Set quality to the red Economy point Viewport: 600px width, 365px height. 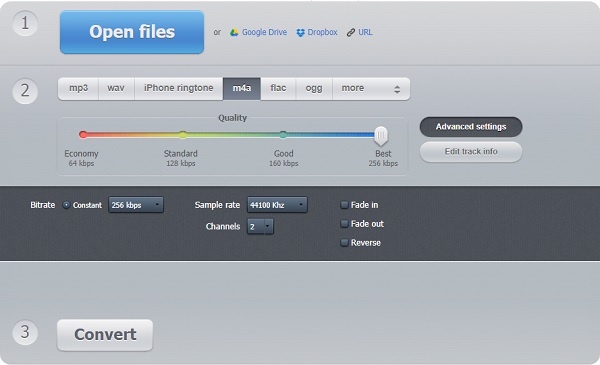tap(83, 134)
